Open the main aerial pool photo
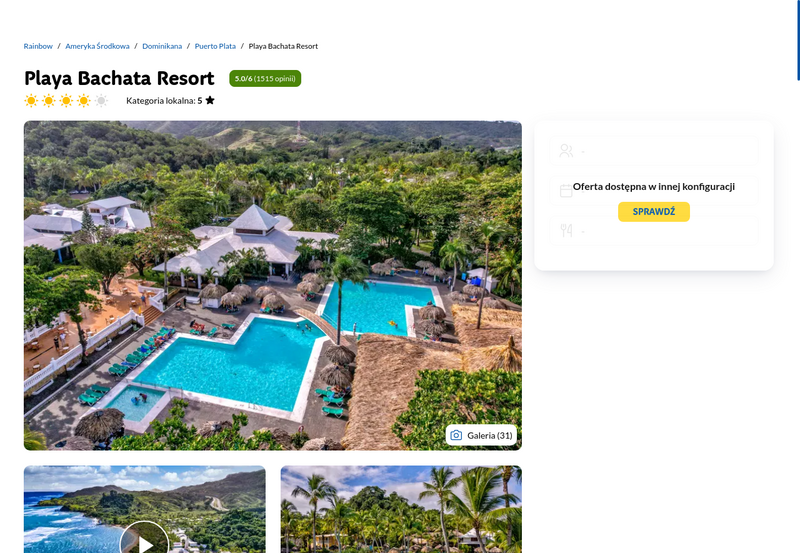Screen dimensions: 800x553 coord(273,286)
